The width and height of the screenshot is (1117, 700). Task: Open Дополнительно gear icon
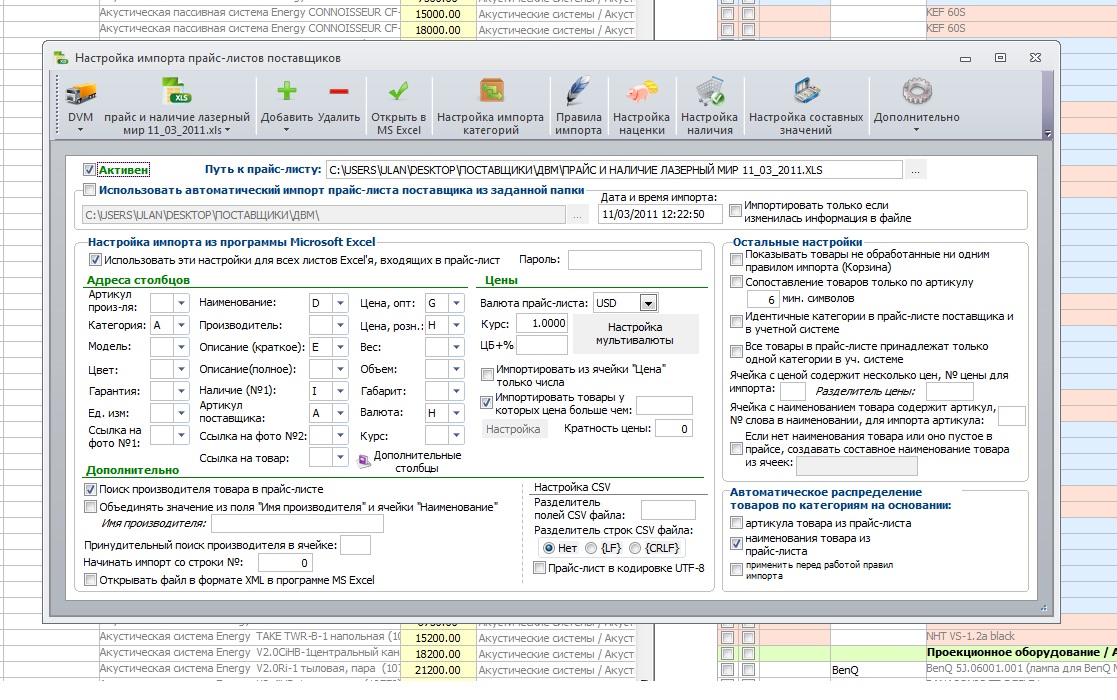click(916, 92)
